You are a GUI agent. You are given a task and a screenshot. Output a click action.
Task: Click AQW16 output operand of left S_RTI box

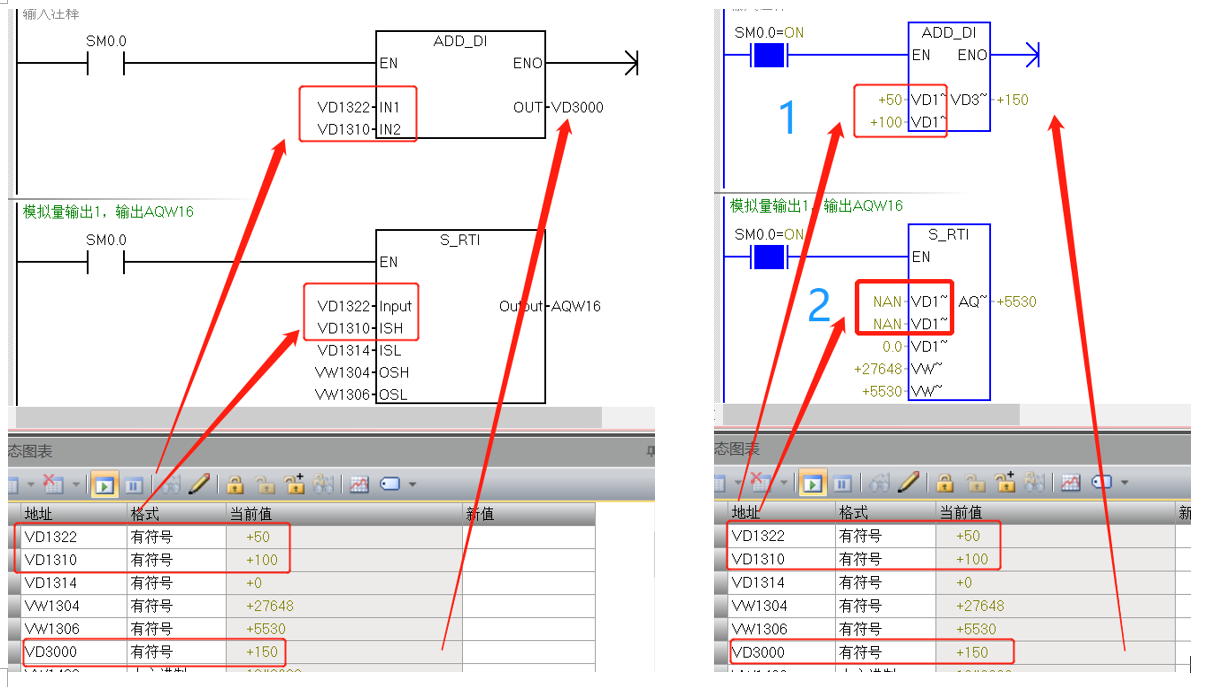click(x=576, y=306)
